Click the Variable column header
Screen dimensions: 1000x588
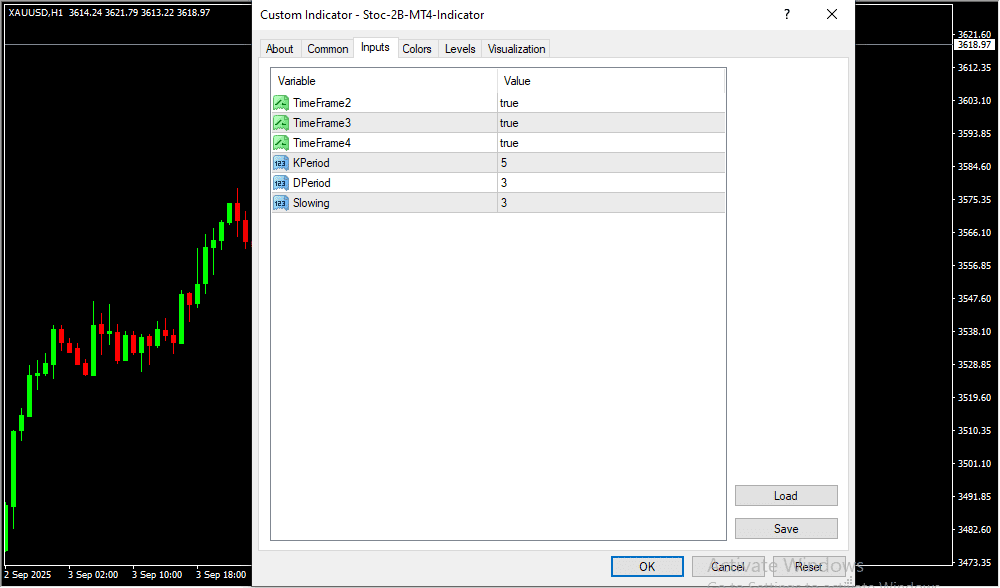pos(384,81)
